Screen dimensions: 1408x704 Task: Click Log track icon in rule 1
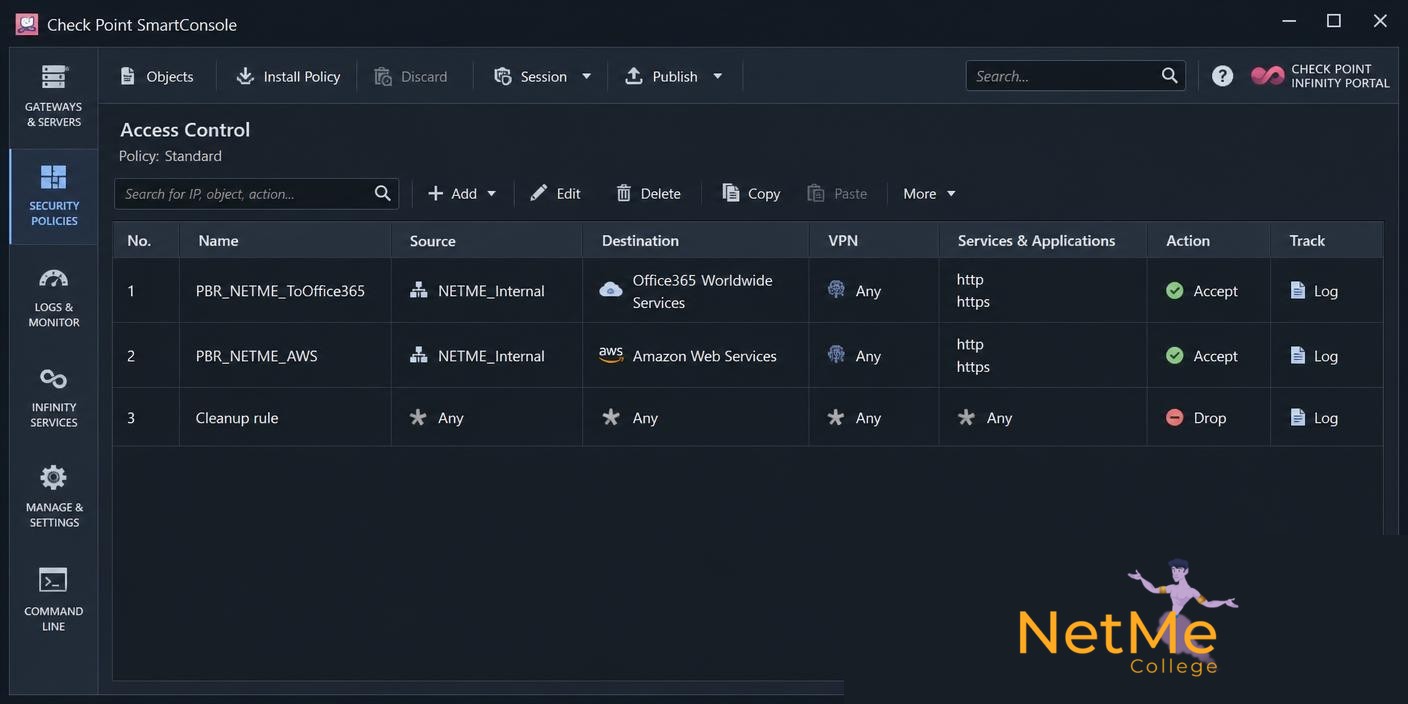coord(1298,290)
